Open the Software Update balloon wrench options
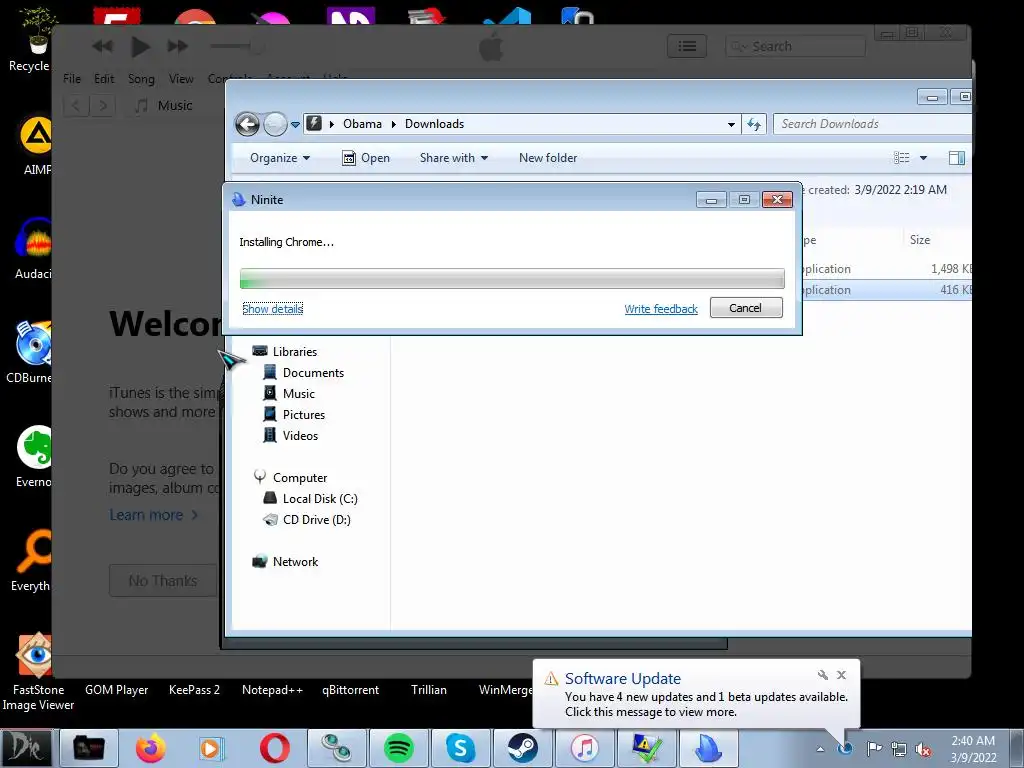 (822, 675)
